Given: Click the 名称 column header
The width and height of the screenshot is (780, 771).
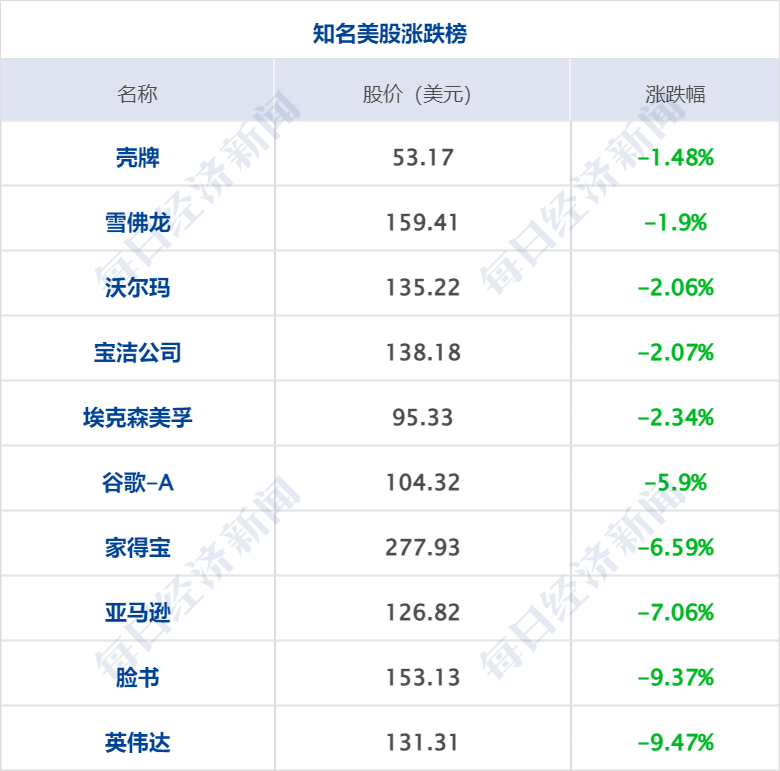Looking at the screenshot, I should [x=137, y=94].
